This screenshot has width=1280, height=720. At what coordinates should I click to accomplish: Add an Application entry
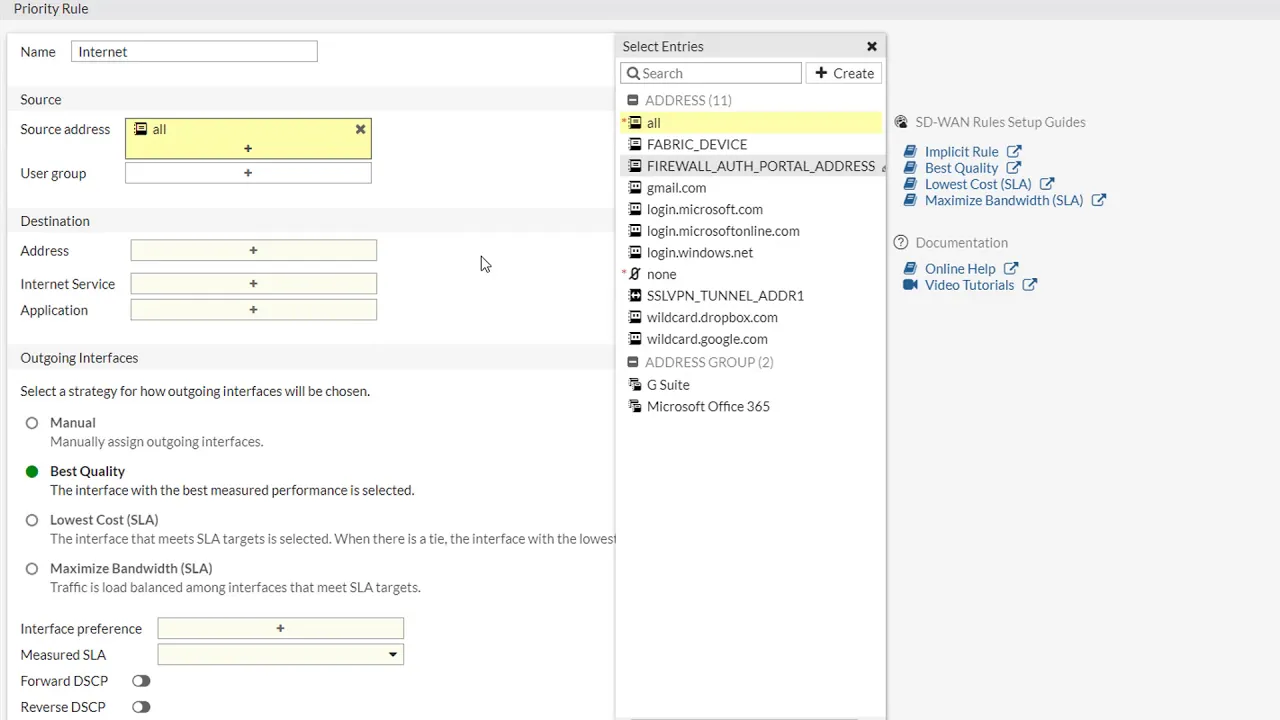(x=253, y=310)
